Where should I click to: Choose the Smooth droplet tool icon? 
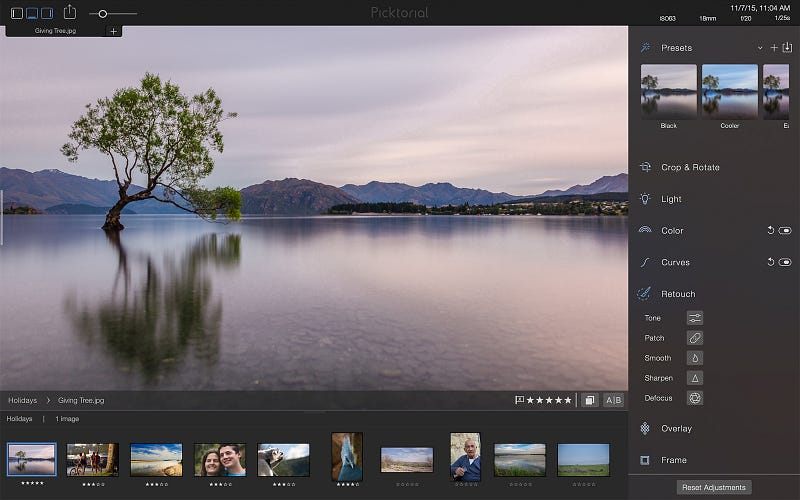[x=694, y=358]
